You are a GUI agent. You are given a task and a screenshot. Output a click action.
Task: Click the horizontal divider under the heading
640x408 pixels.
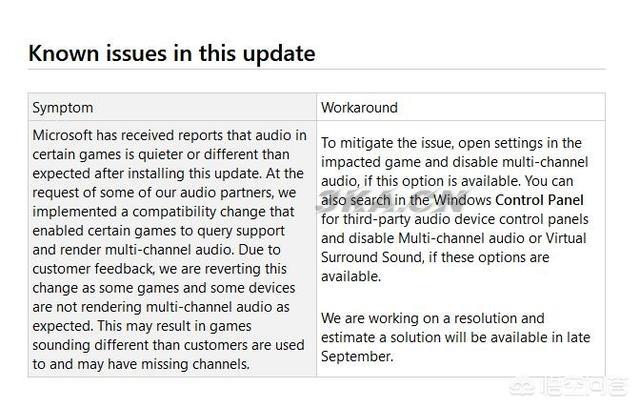pyautogui.click(x=317, y=69)
